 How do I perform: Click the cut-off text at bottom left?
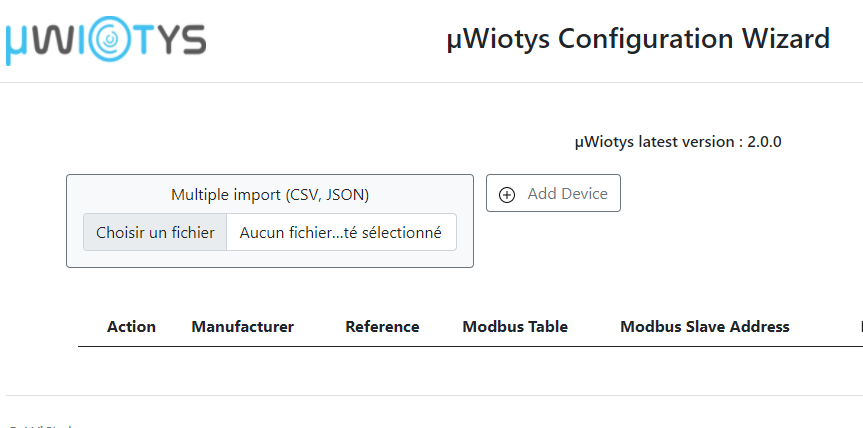pyautogui.click(x=41, y=426)
